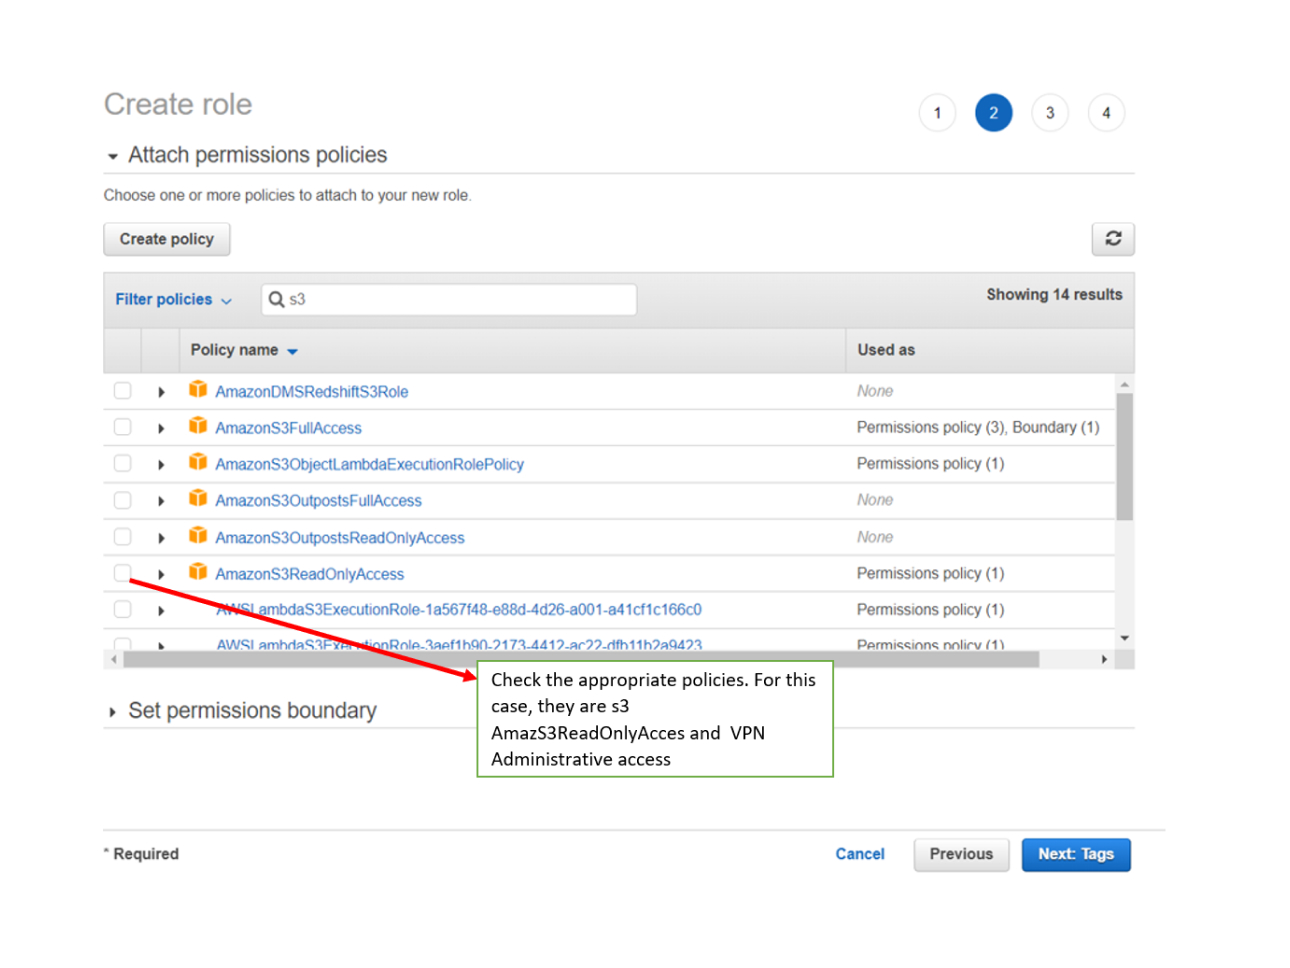Click the 'Showing 14 results' text
The image size is (1290, 968).
[x=1054, y=294]
